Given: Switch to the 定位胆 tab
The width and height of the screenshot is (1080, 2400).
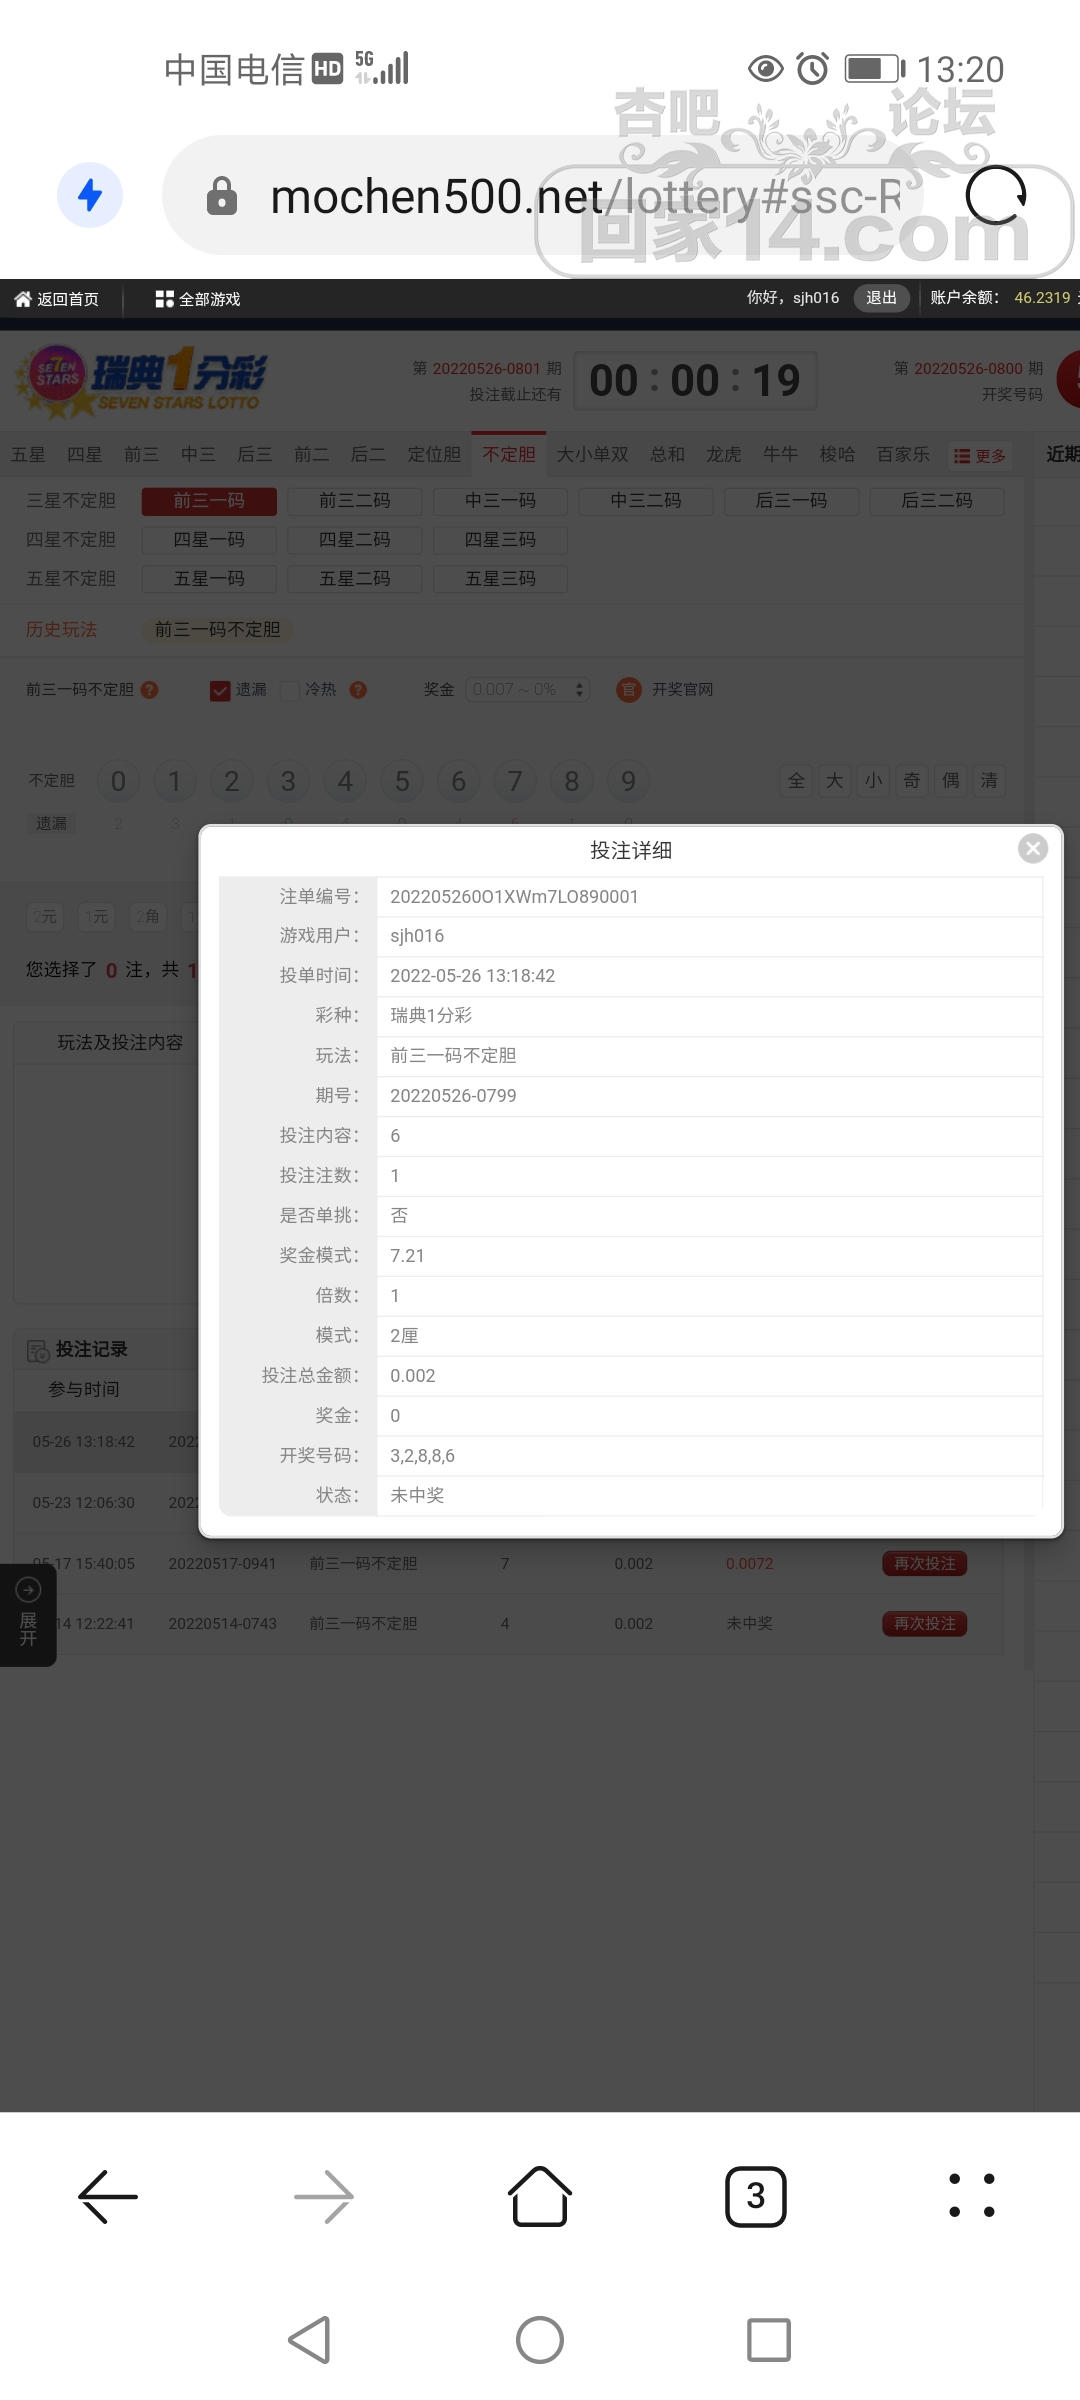Looking at the screenshot, I should point(434,455).
